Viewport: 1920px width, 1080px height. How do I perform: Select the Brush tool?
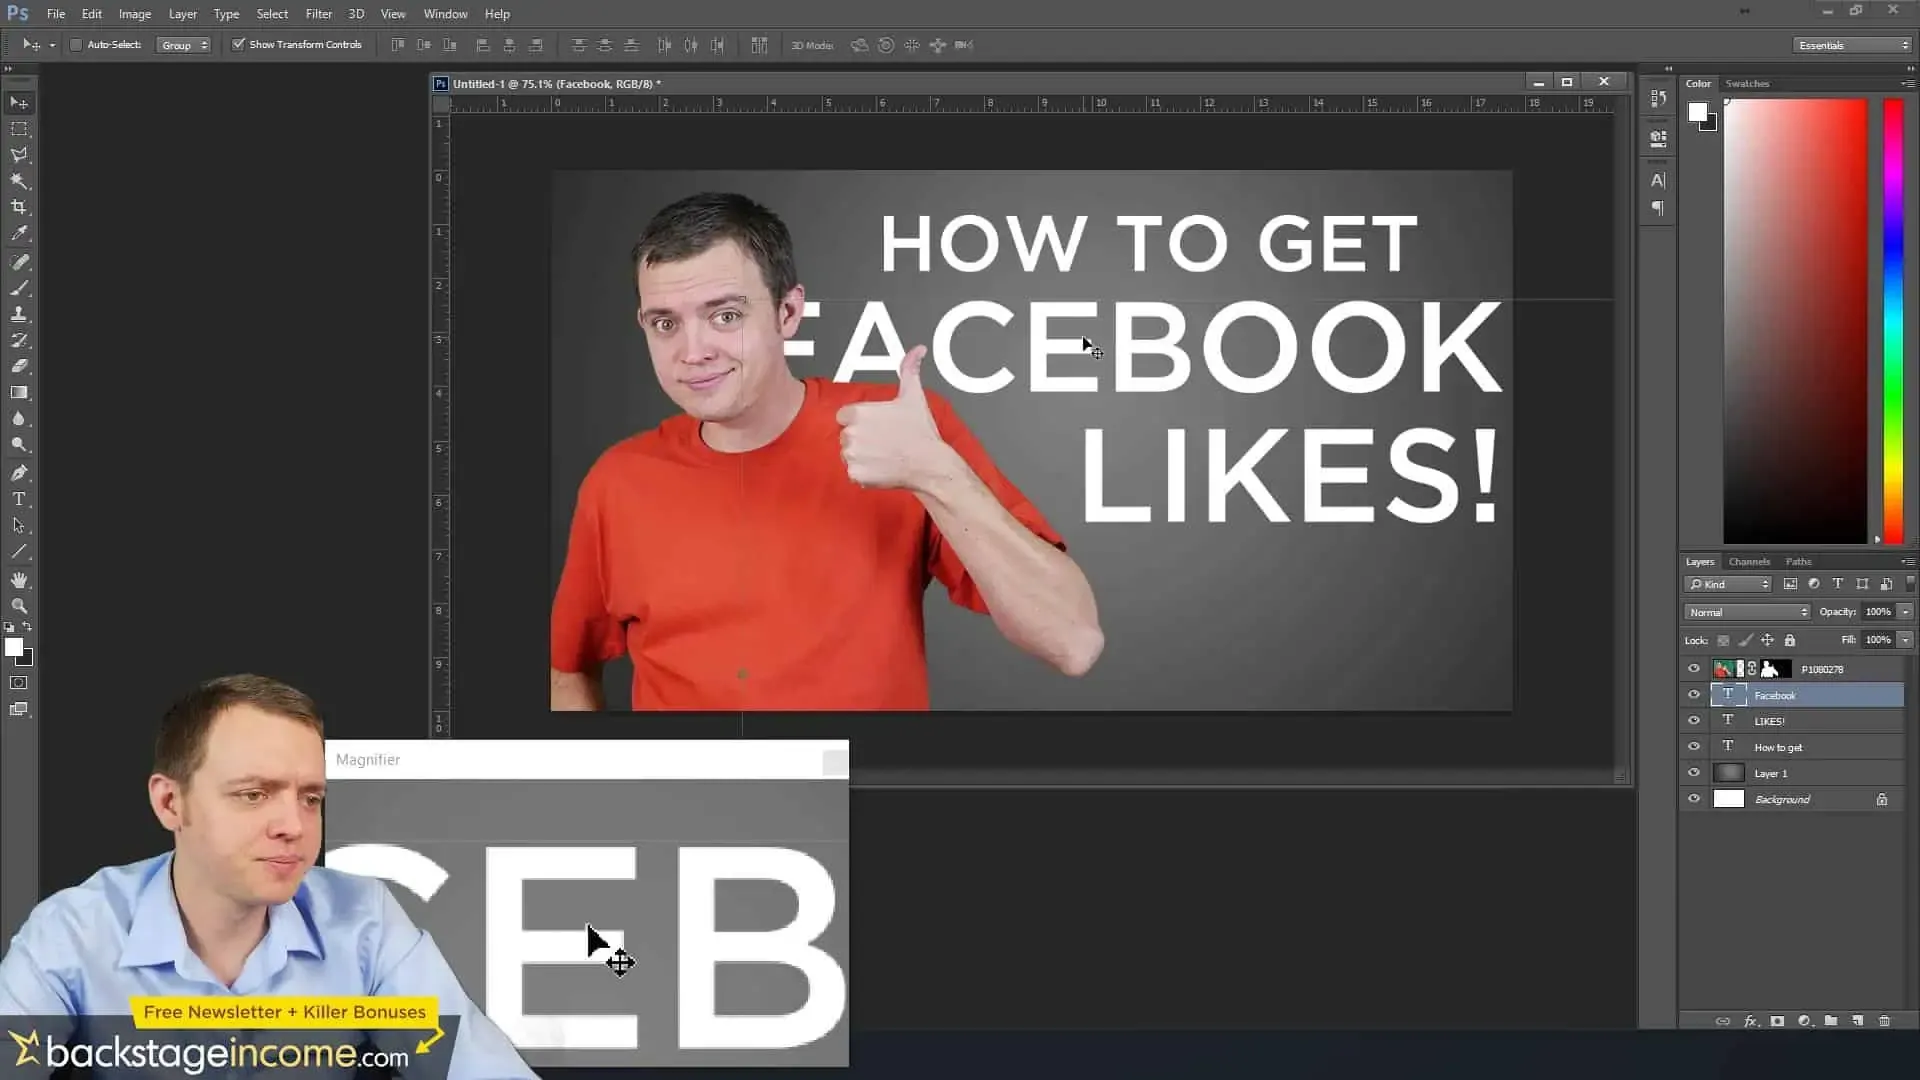click(x=19, y=289)
